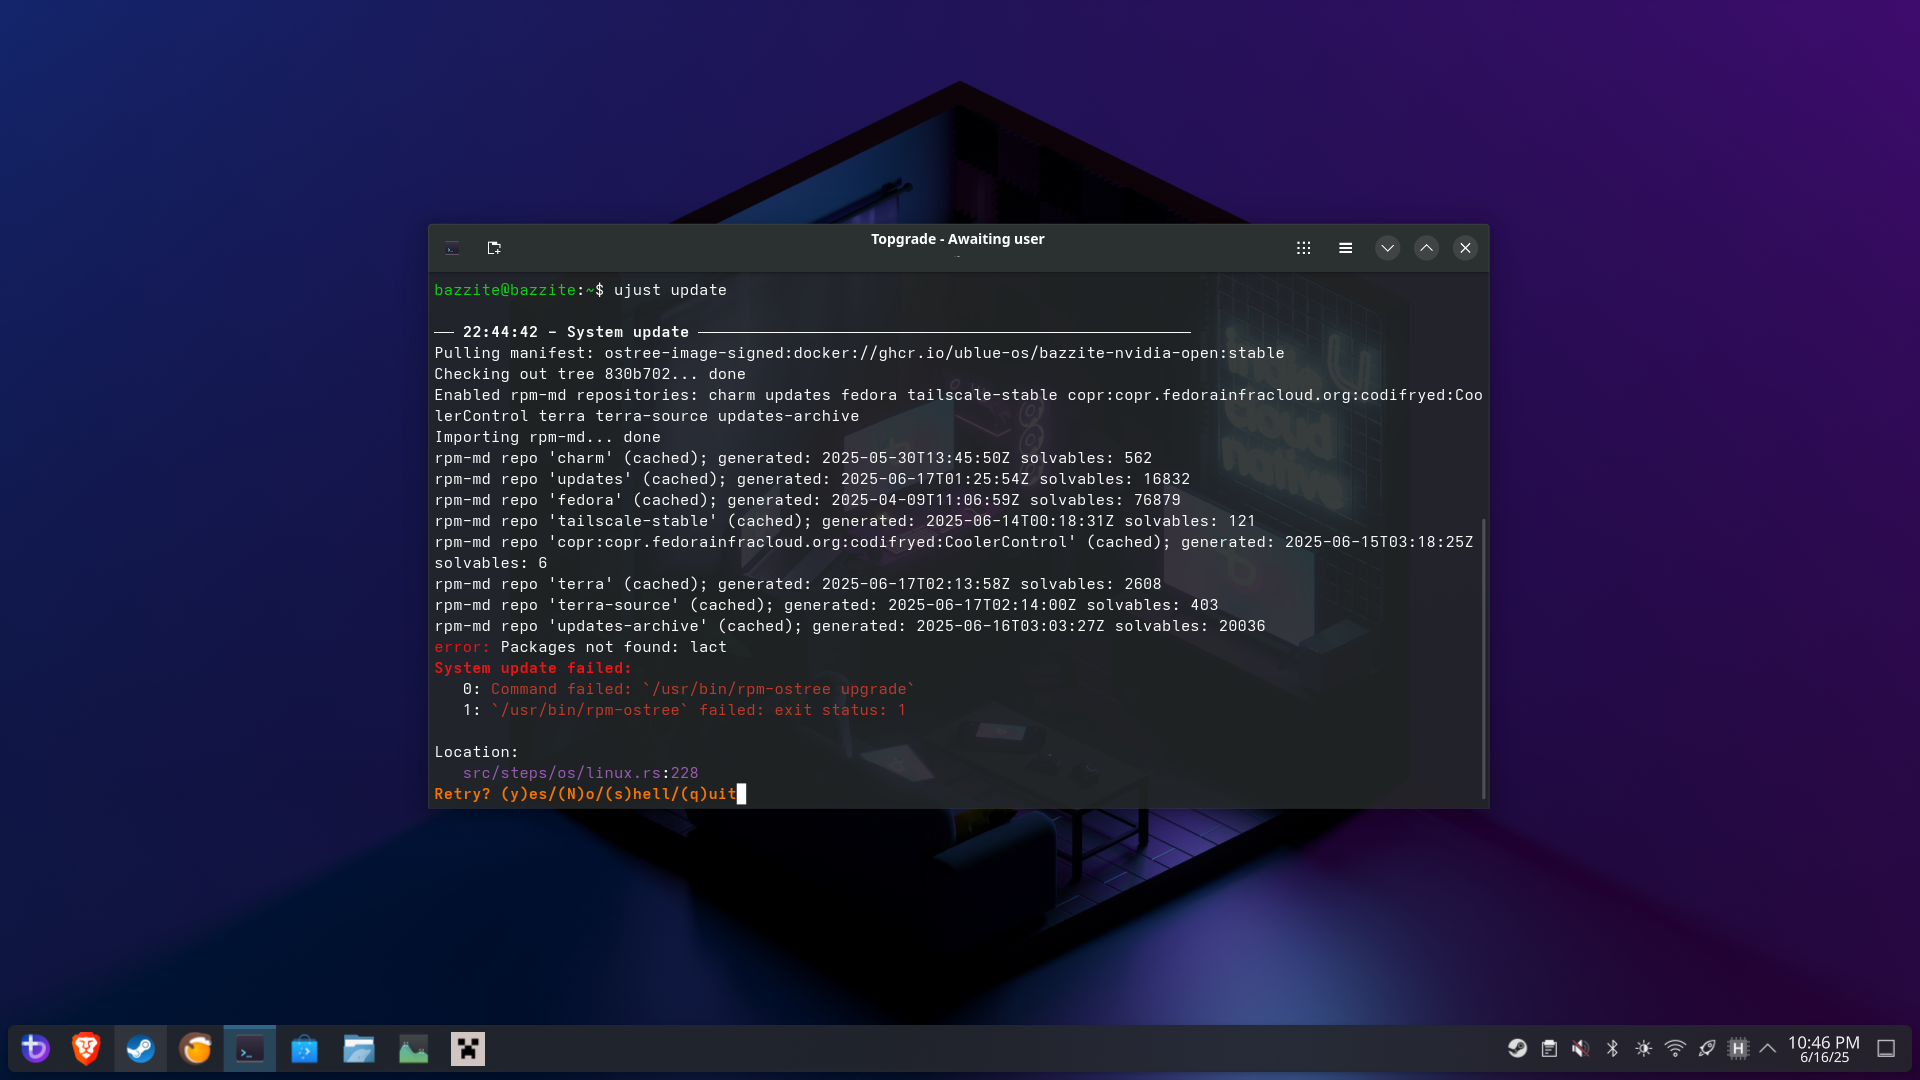Open the Bazzite application launcher
This screenshot has width=1920, height=1080.
(35, 1048)
